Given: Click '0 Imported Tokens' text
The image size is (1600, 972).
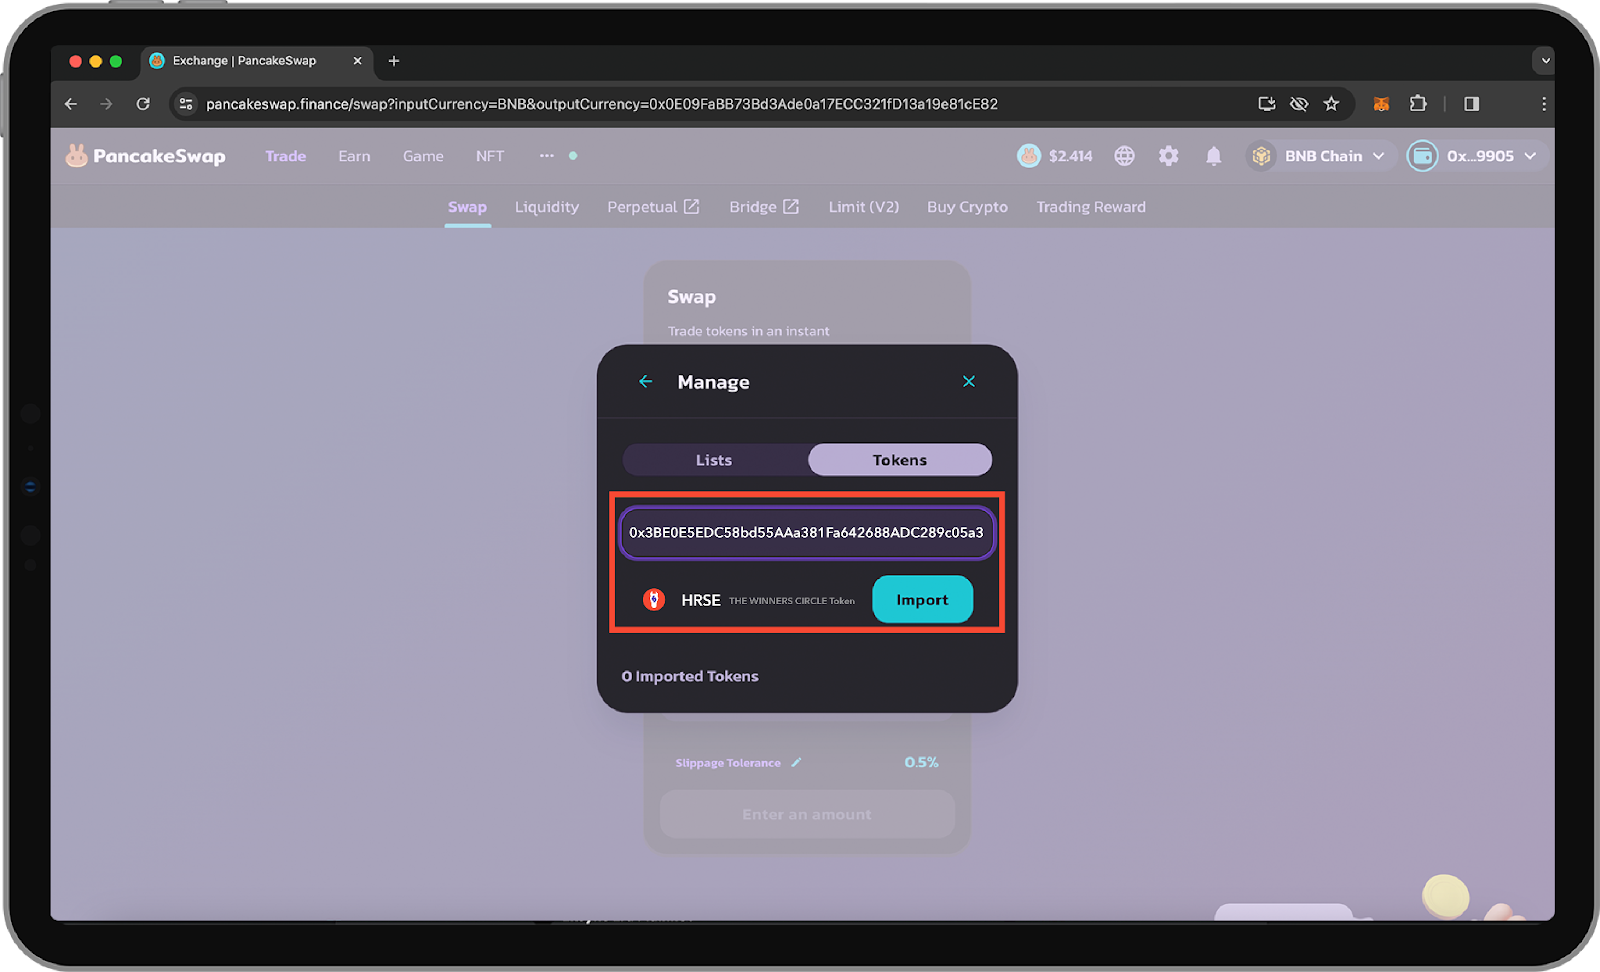Looking at the screenshot, I should point(690,676).
